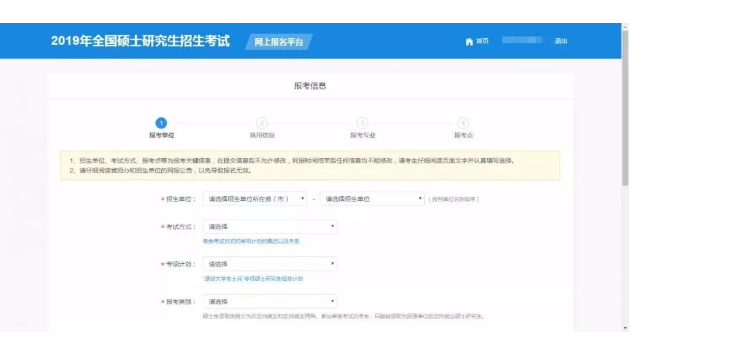Click the scrollbar down arrow
This screenshot has height=364, width=742.
[x=625, y=328]
